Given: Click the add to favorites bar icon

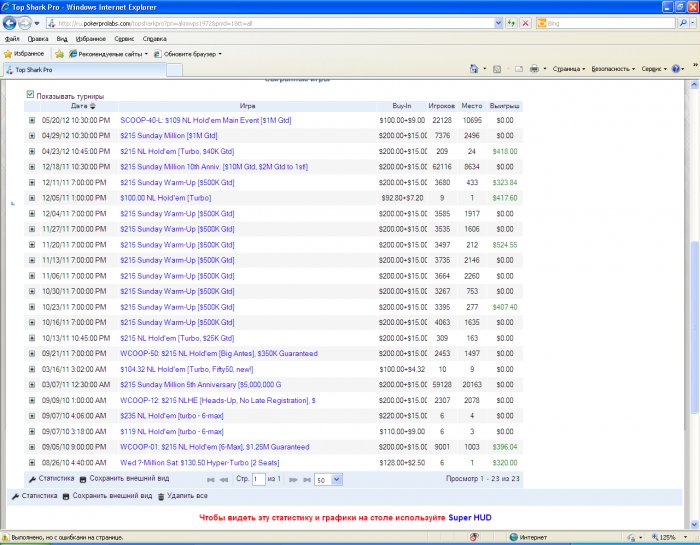Looking at the screenshot, I should tap(59, 54).
